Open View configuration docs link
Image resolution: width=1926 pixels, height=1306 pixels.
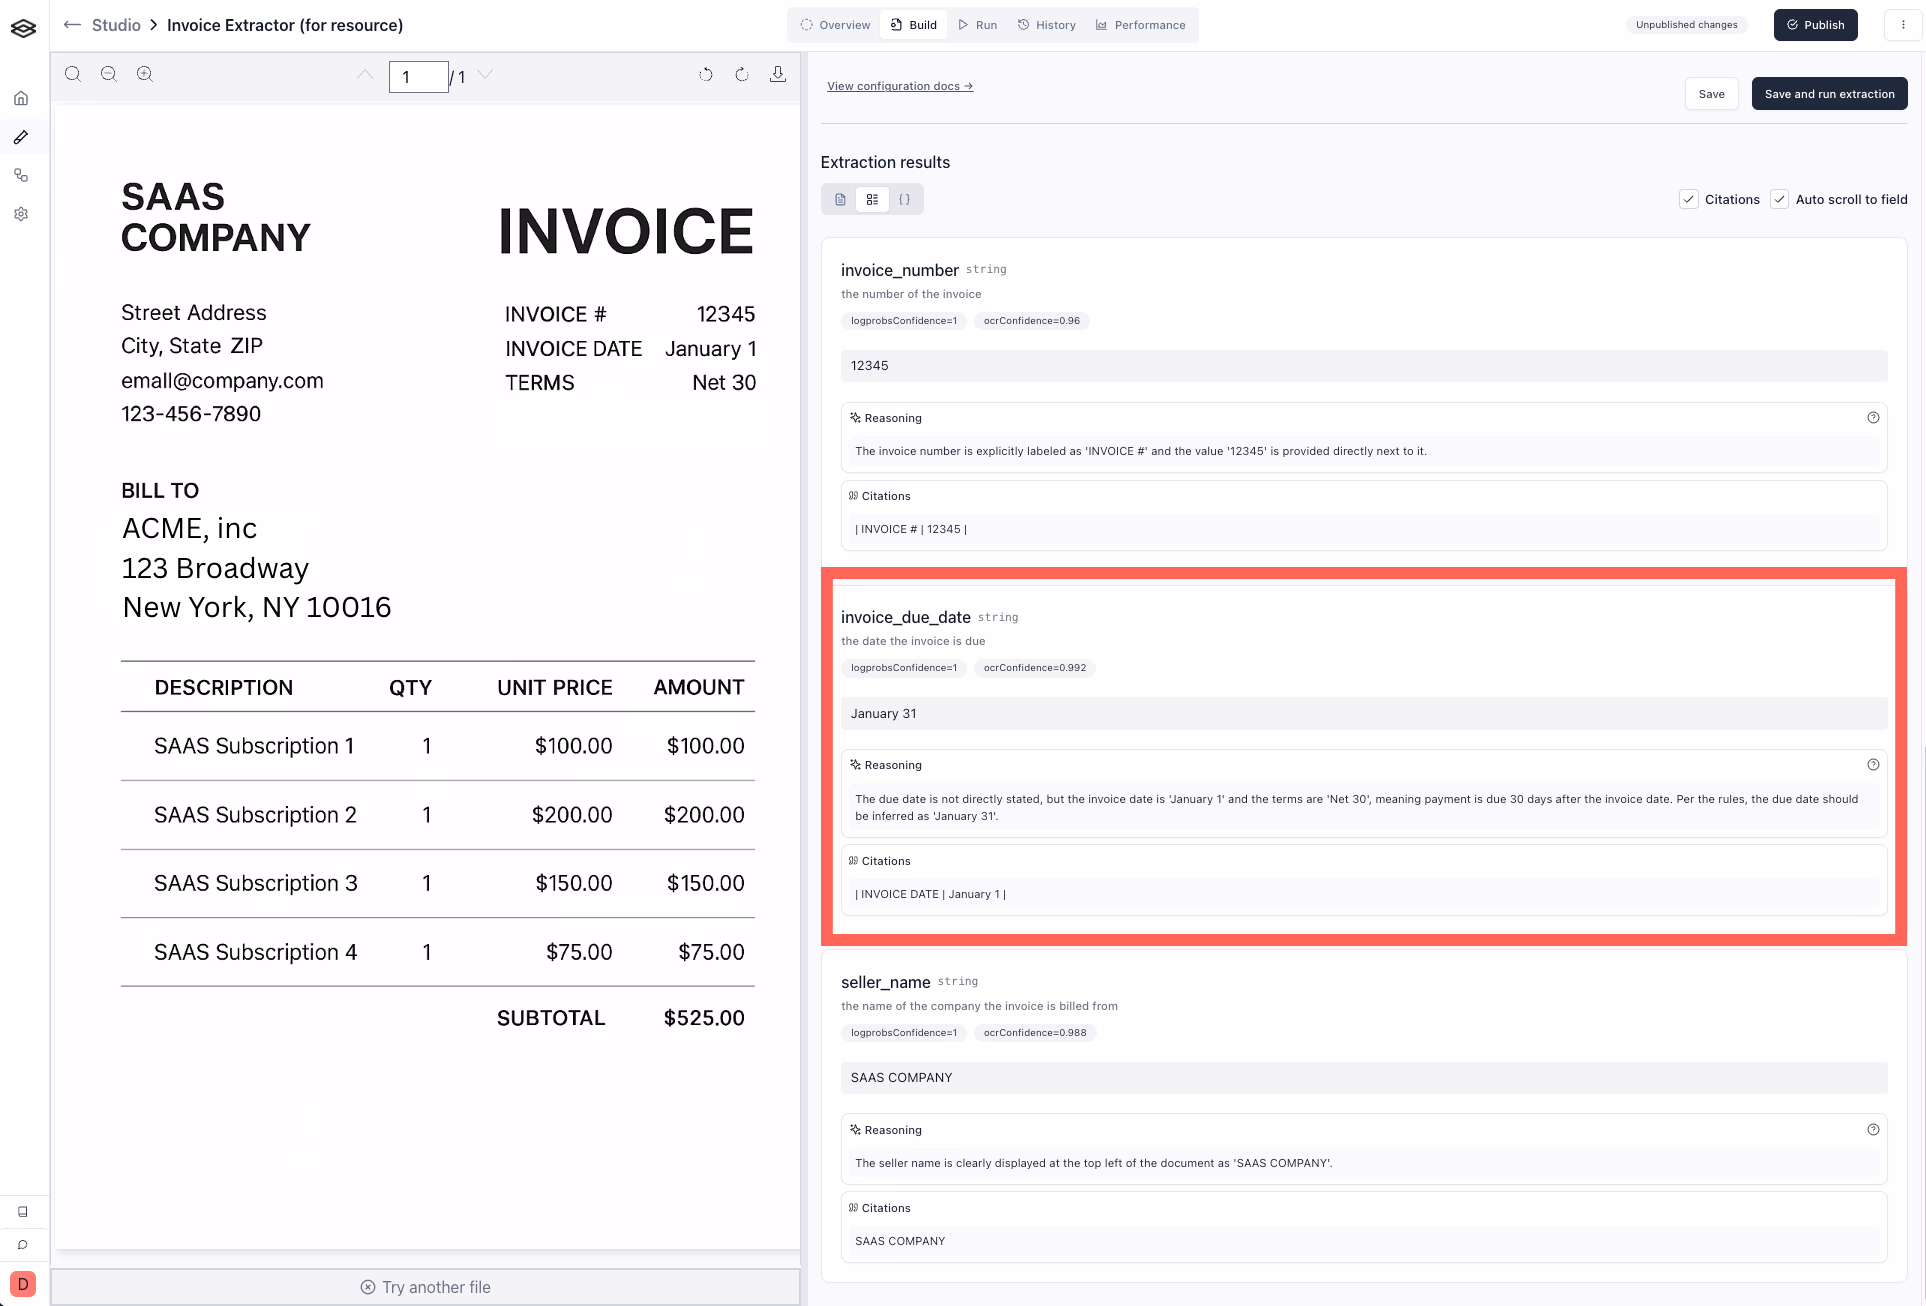coord(899,86)
